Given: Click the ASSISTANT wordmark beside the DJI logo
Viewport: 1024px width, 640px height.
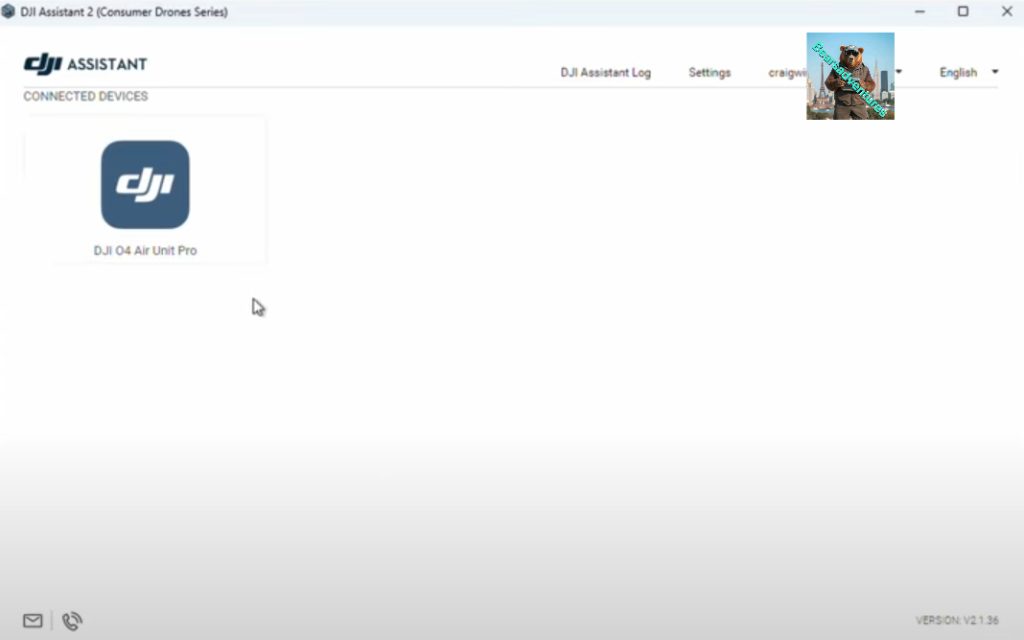Looking at the screenshot, I should click(x=107, y=64).
